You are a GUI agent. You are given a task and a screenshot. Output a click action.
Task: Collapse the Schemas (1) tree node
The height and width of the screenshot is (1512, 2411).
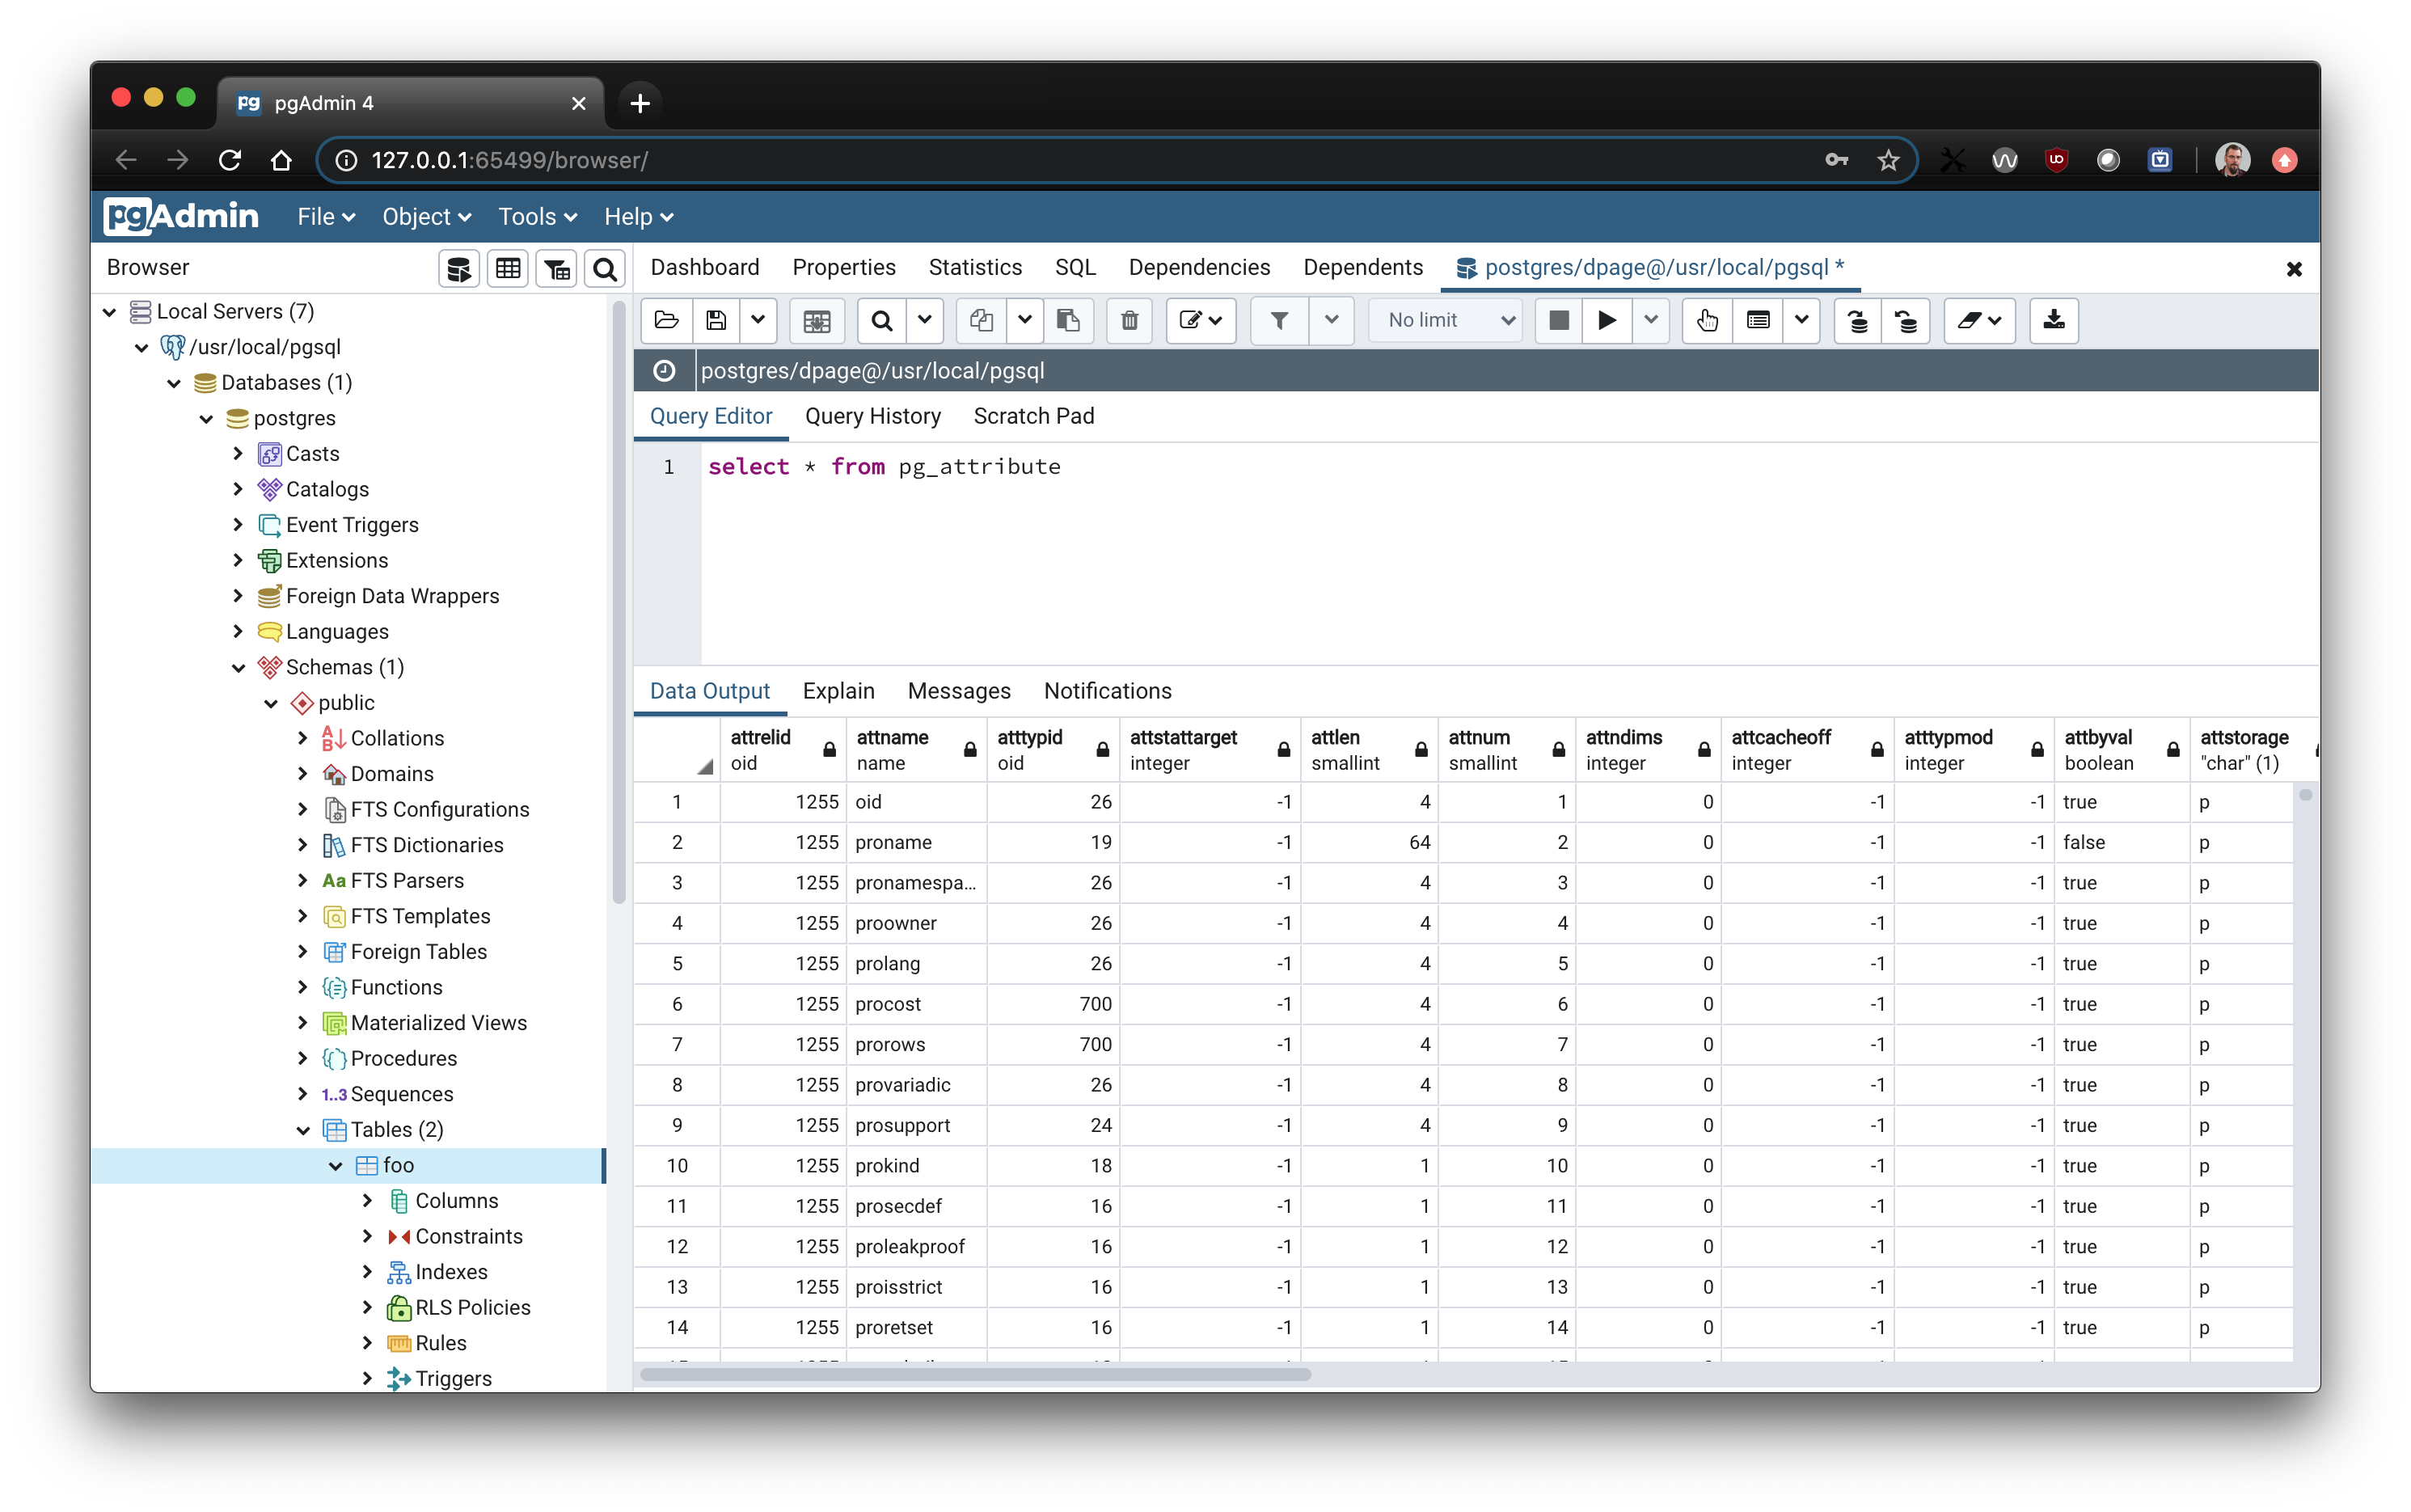click(238, 667)
